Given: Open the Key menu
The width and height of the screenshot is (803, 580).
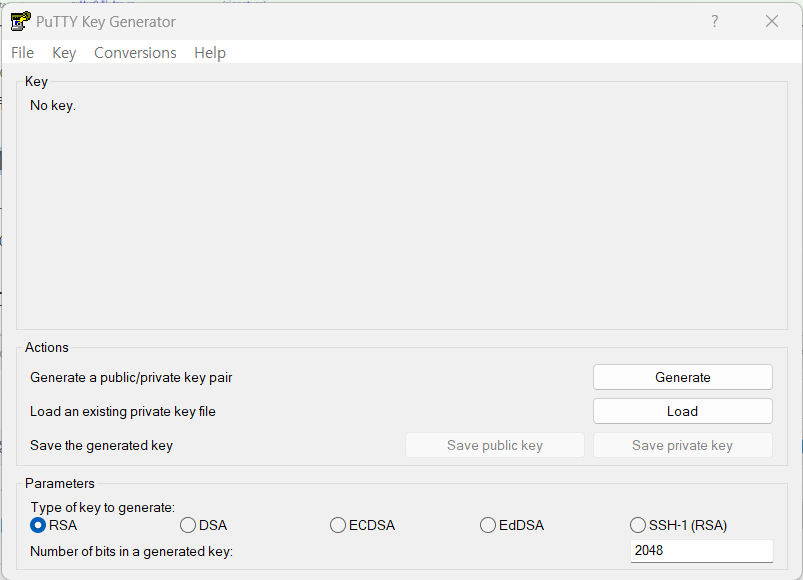Looking at the screenshot, I should [64, 53].
